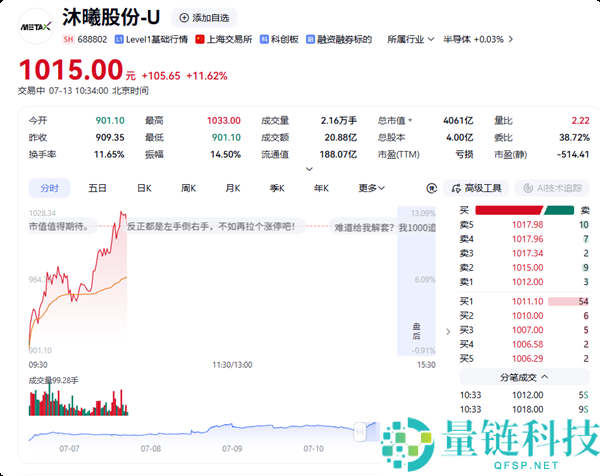Open the 总市值 dropdown arrow
This screenshot has height=476, width=600.
tap(410, 121)
